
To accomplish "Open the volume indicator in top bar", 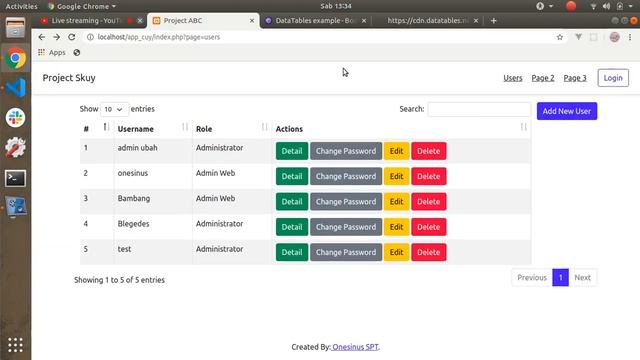I will 607,6.
